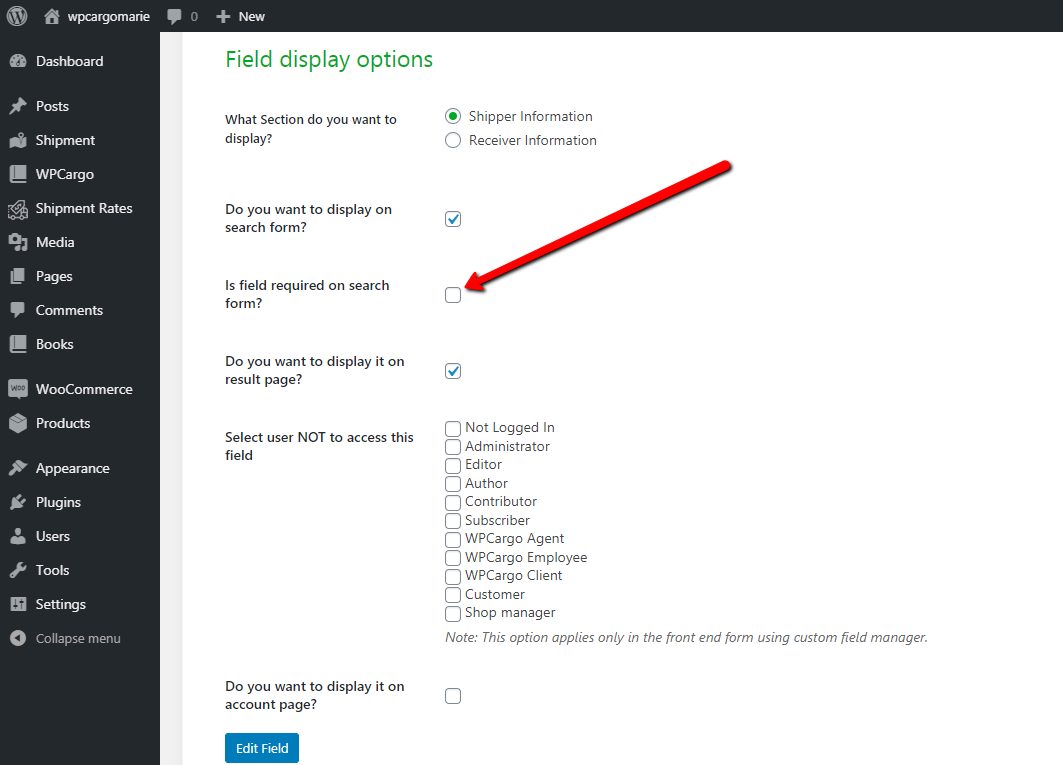Click the Plugins plug icon
This screenshot has height=765, width=1063.
tap(18, 502)
